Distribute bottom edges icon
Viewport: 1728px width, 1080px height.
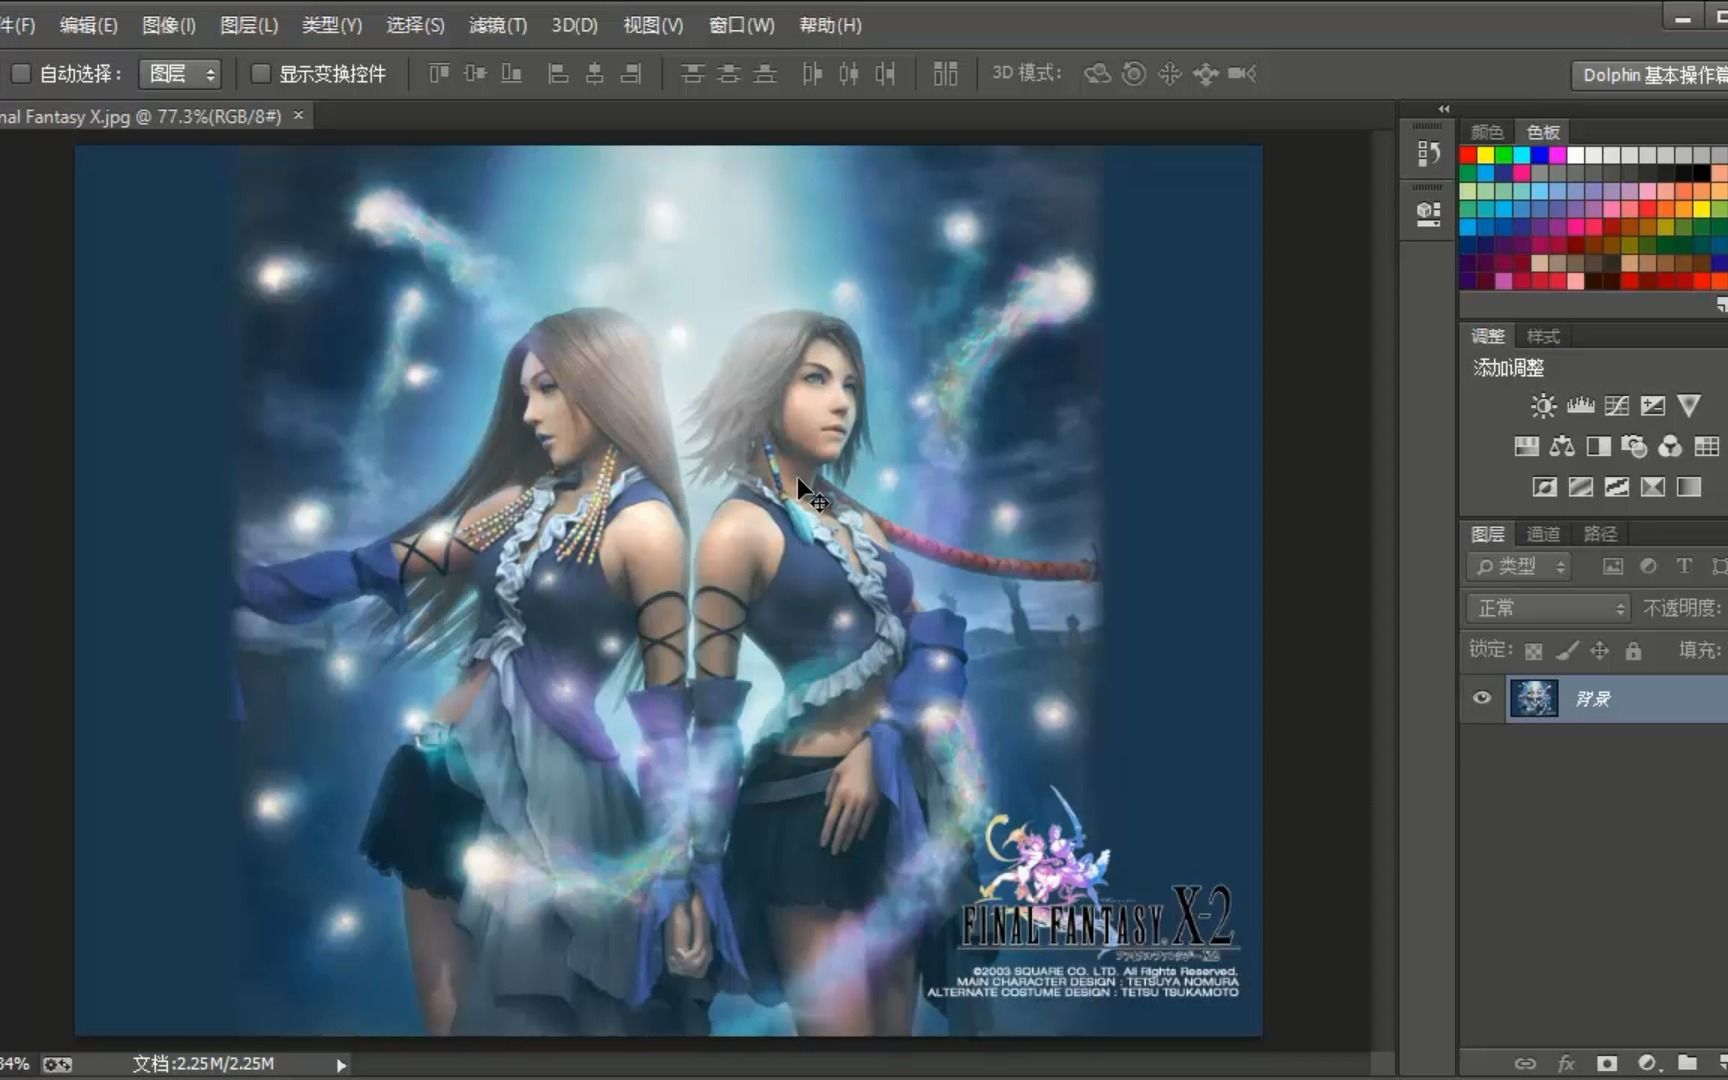point(765,73)
